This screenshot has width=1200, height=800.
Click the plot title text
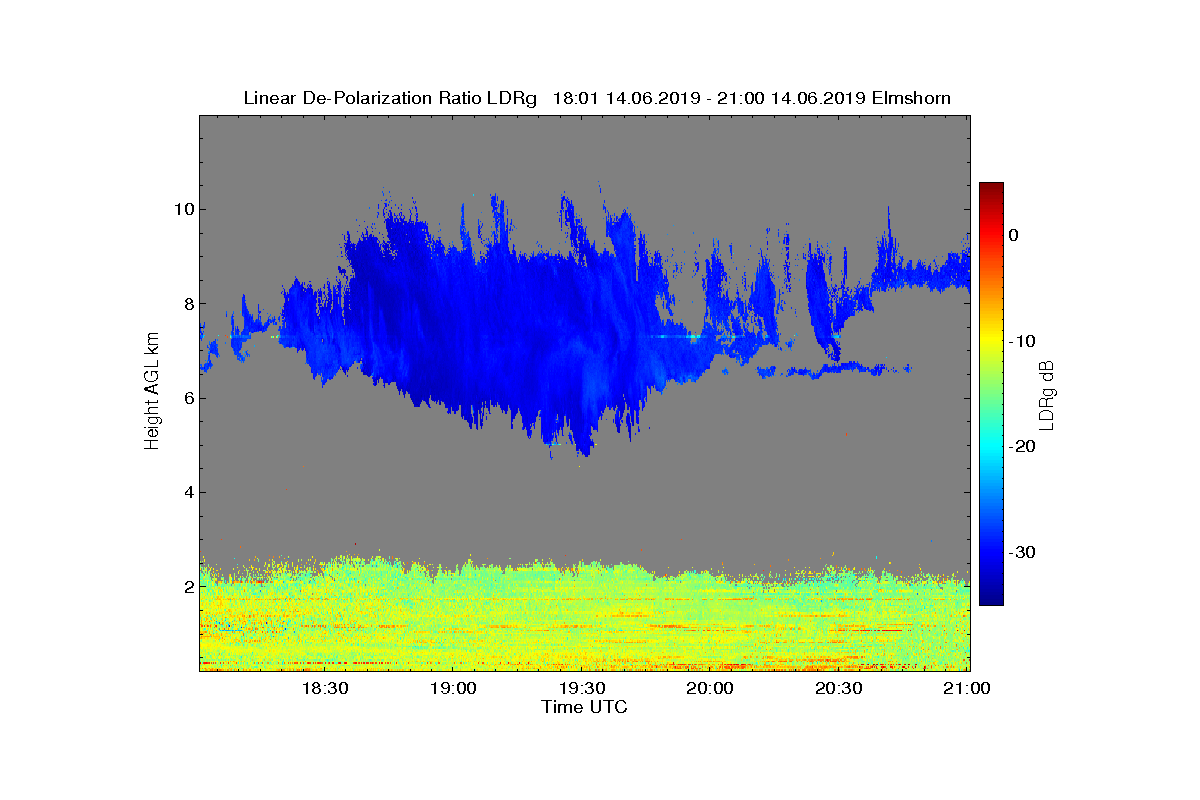pos(597,98)
